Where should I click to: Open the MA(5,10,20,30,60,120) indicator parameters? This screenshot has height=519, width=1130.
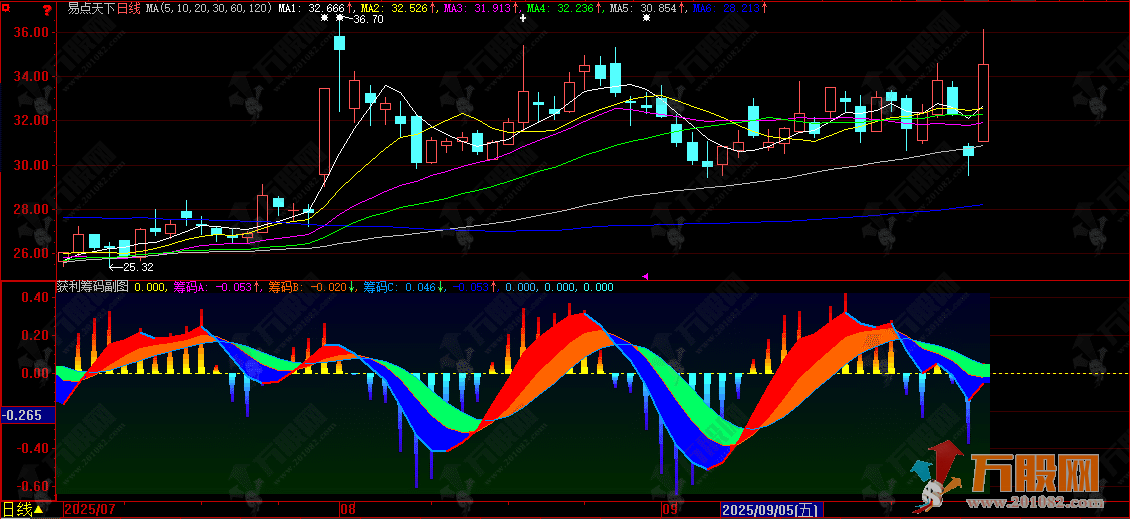tap(208, 8)
